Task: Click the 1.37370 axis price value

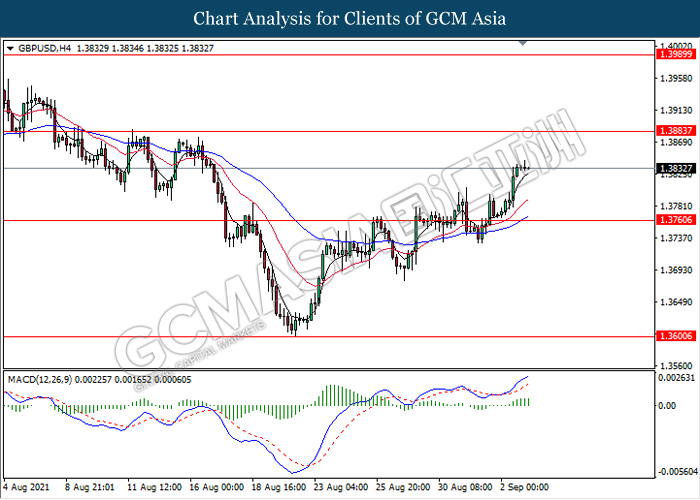Action: [x=676, y=238]
